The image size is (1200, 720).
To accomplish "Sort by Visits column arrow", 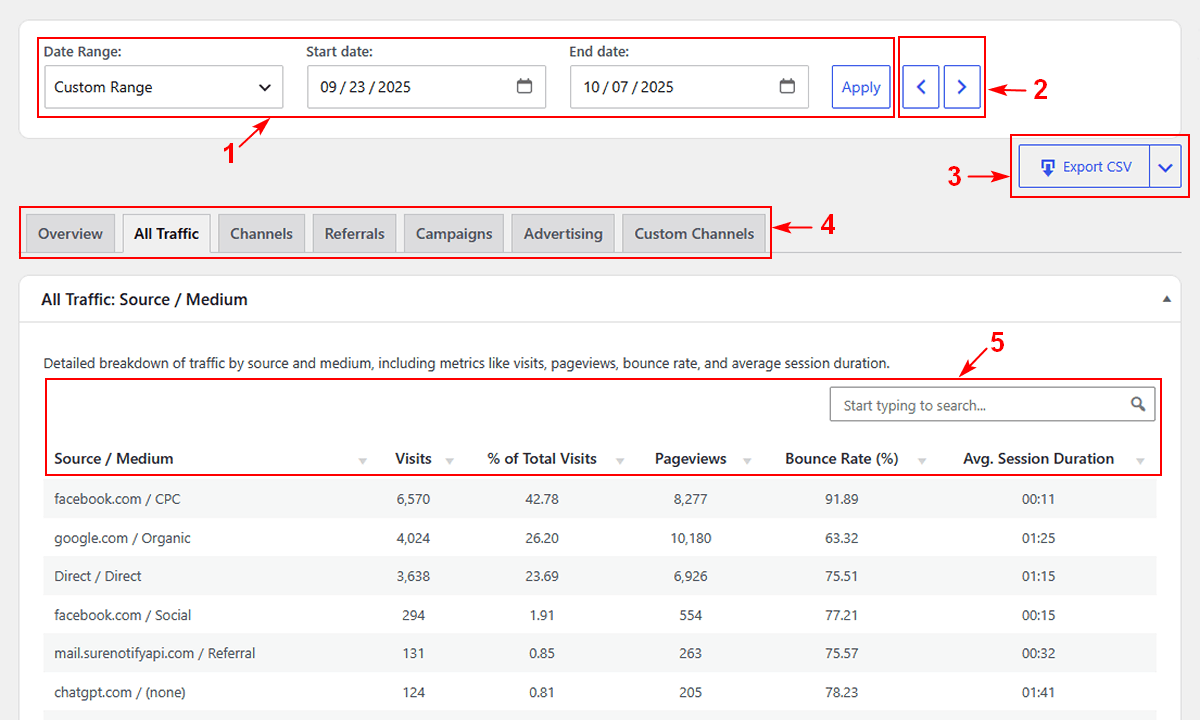I will coord(449,460).
